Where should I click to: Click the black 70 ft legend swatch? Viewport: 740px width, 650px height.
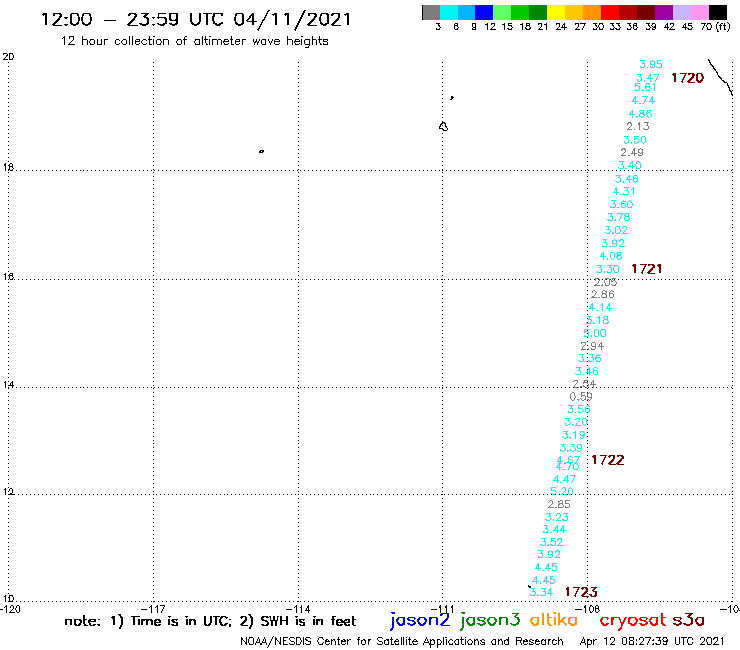click(x=718, y=12)
